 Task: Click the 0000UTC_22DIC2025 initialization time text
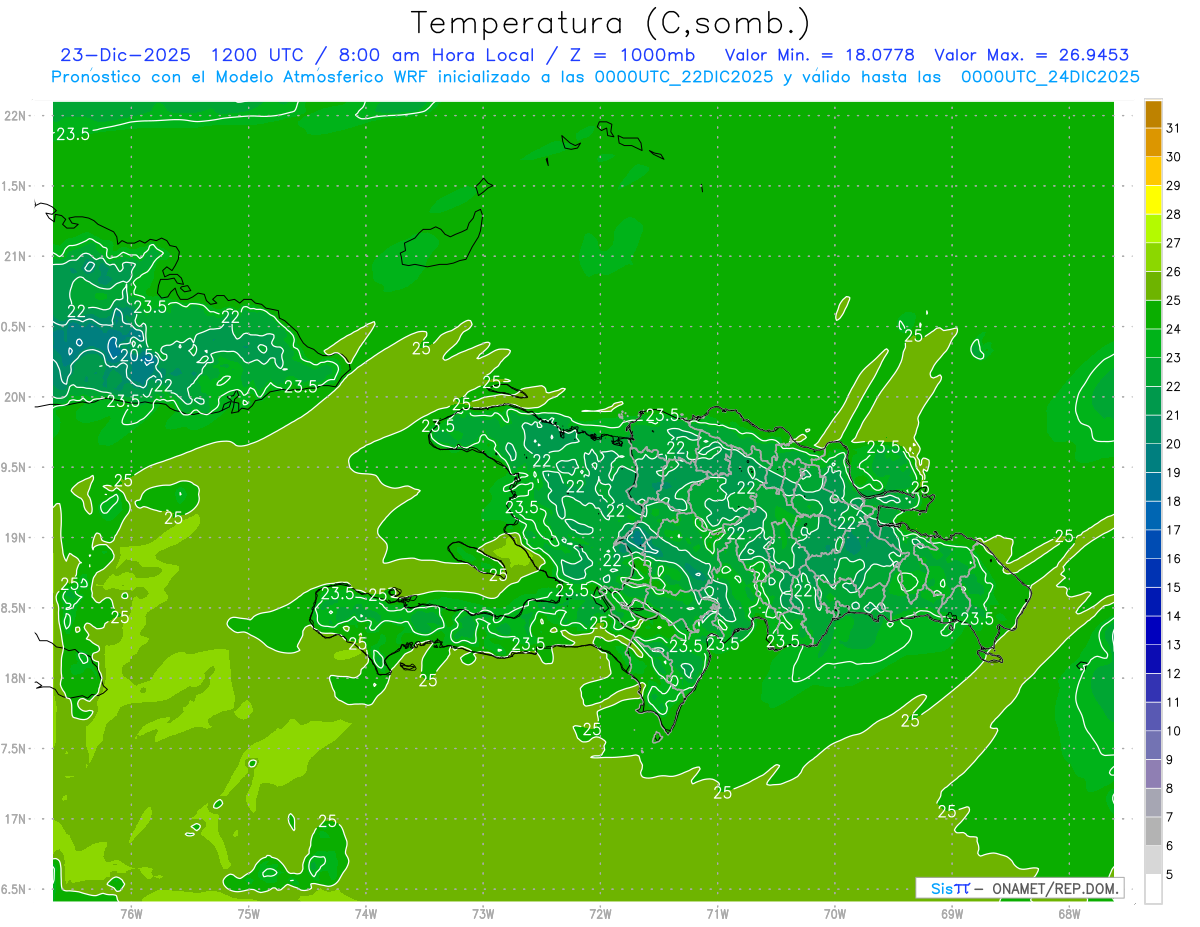pyautogui.click(x=684, y=77)
